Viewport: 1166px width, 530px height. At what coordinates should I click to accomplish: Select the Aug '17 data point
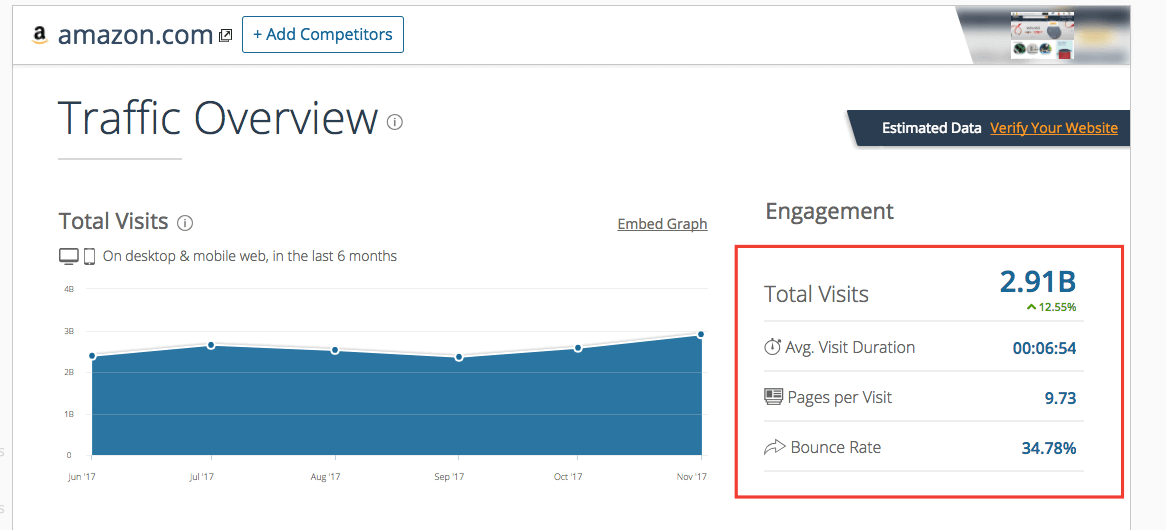click(x=335, y=350)
